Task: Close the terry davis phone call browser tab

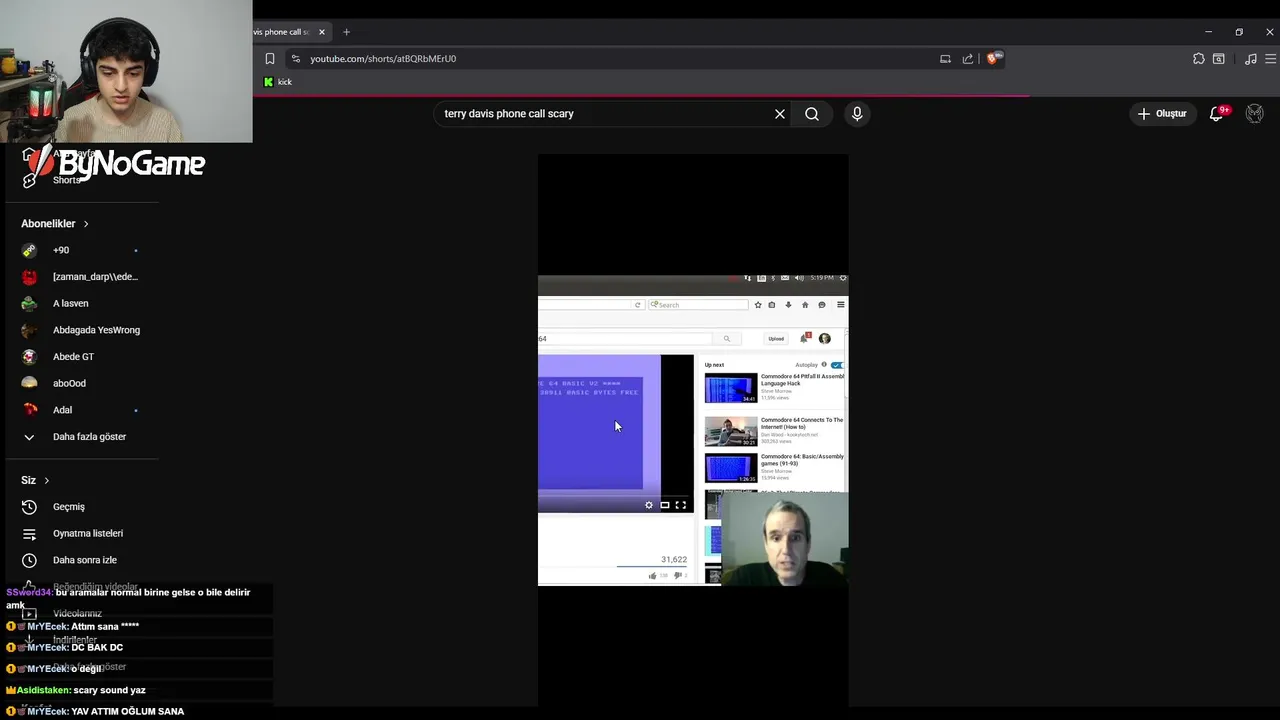Action: pyautogui.click(x=321, y=32)
